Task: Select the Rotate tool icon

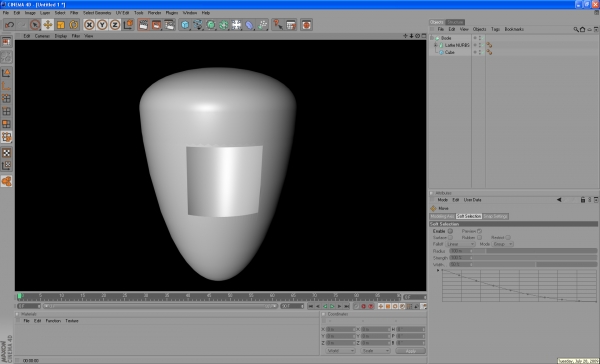Action: (x=73, y=25)
